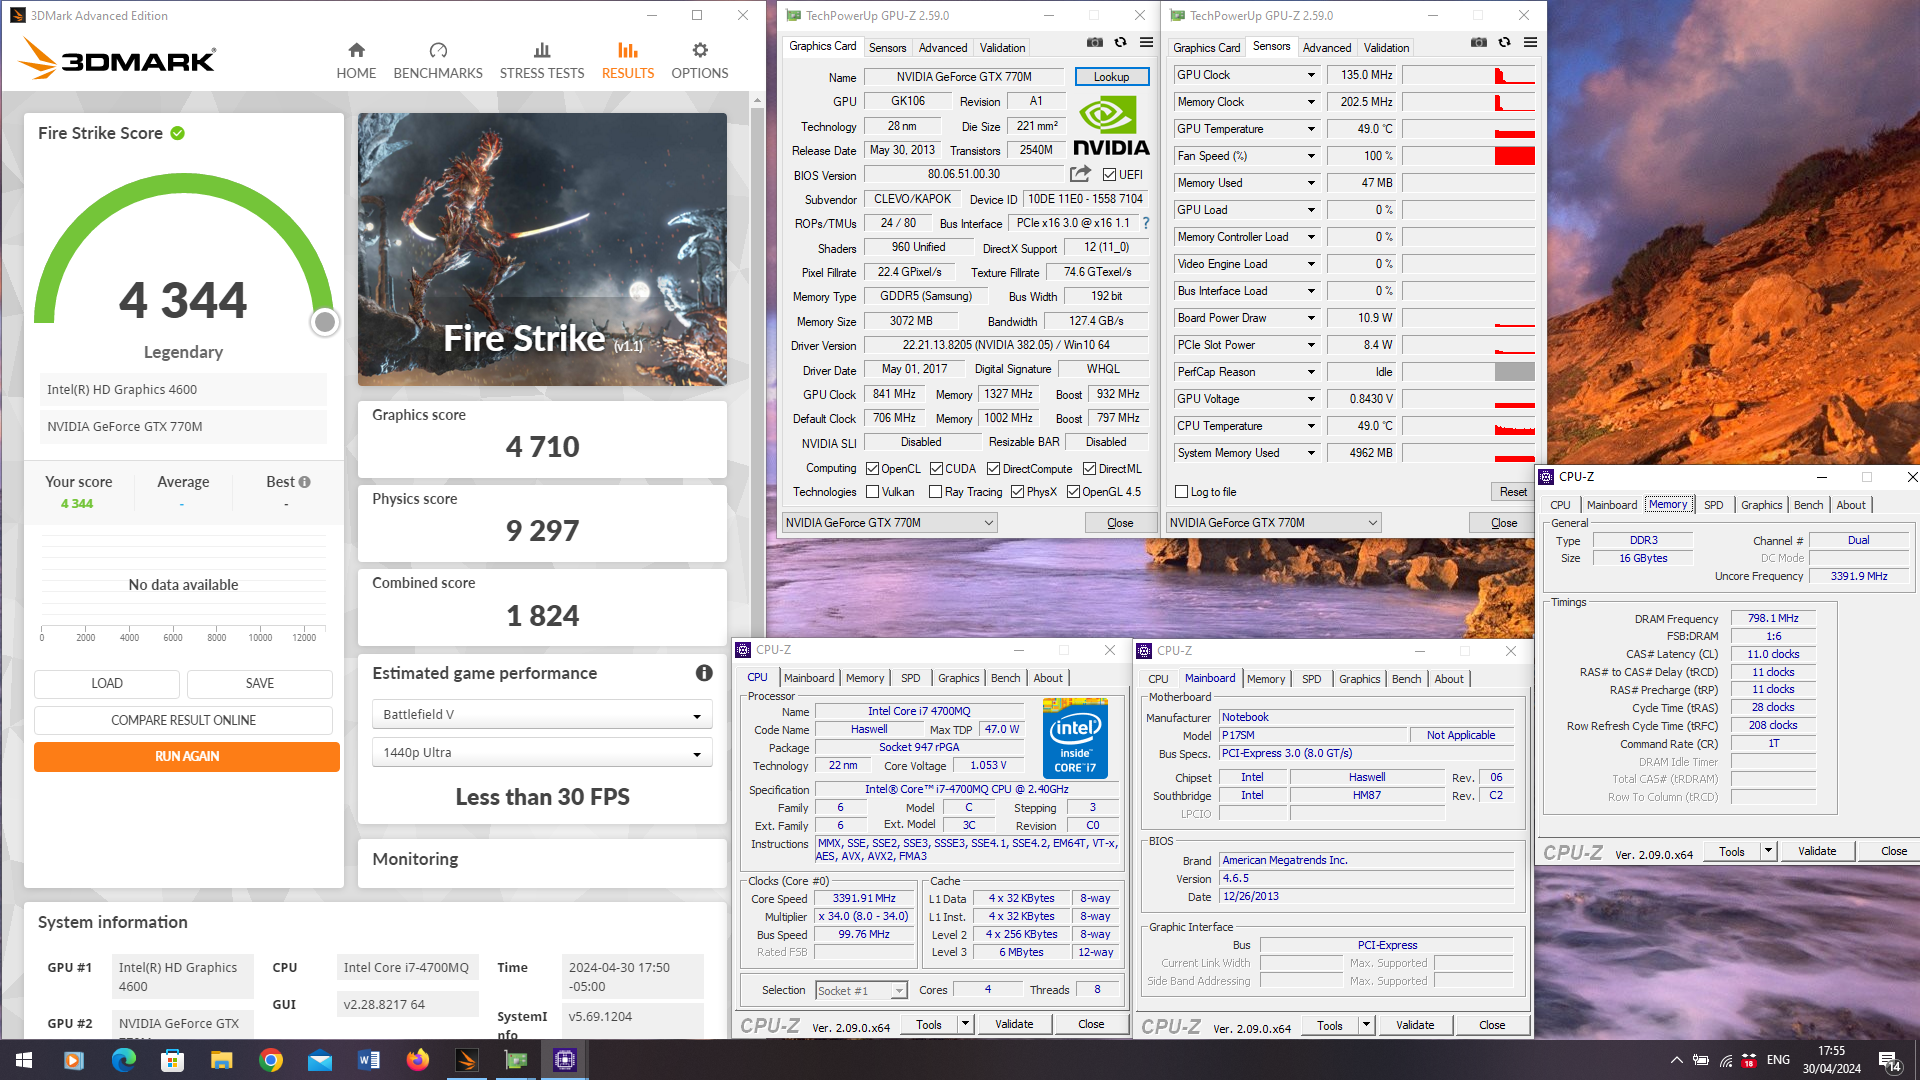Switch to GPU-Z via taskbar icon
The width and height of the screenshot is (1920, 1080).
[x=516, y=1060]
